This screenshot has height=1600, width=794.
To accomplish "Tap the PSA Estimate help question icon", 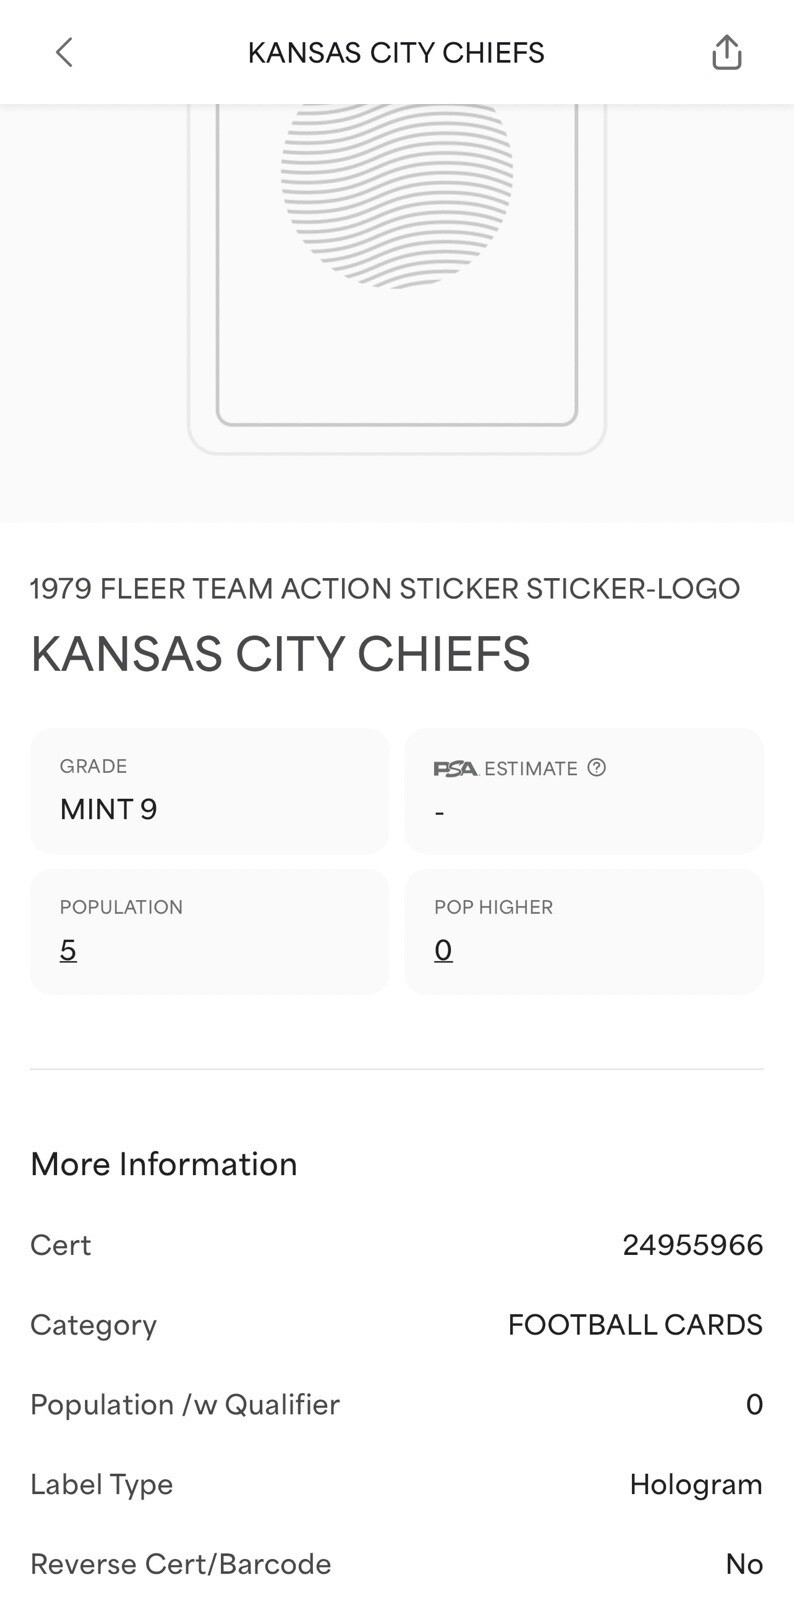I will coord(597,767).
